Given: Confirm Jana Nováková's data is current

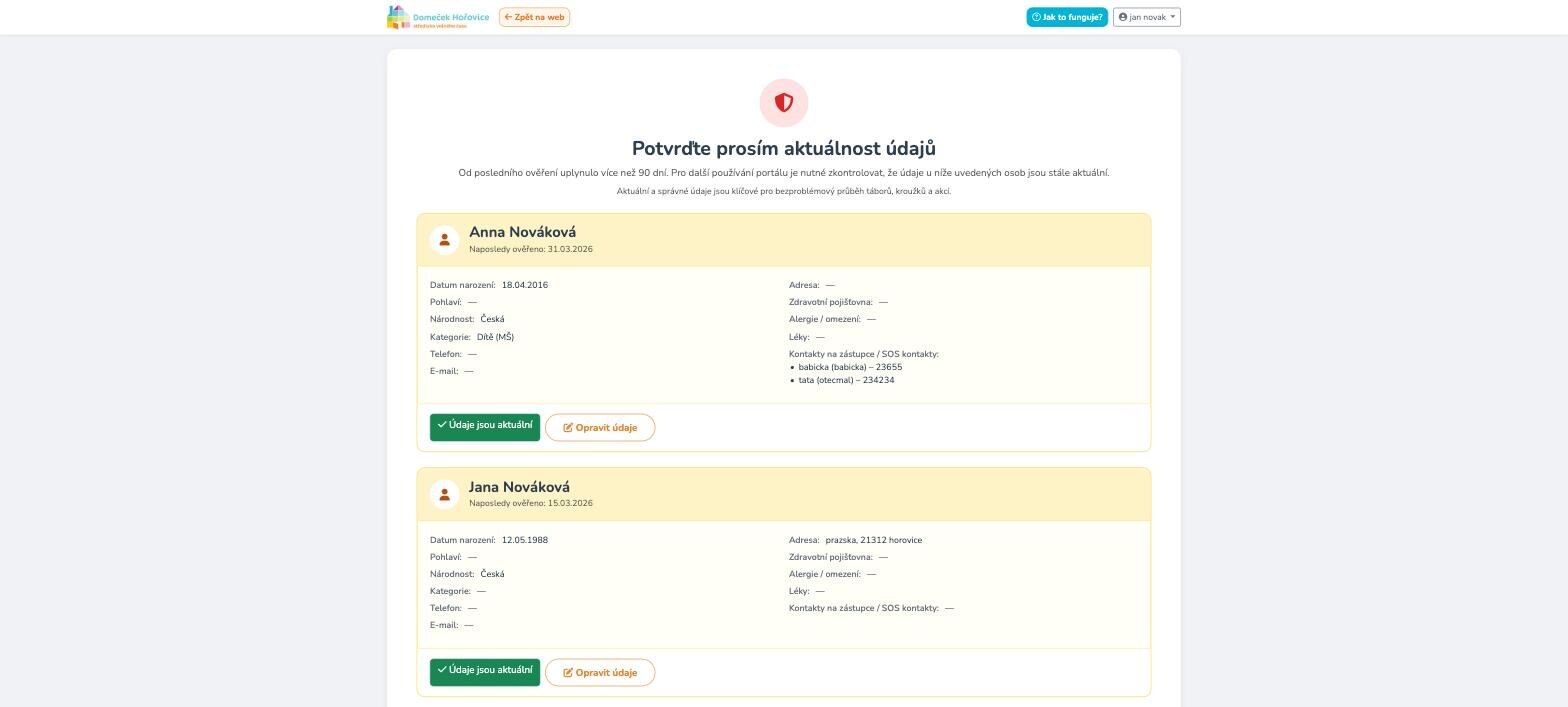Looking at the screenshot, I should (485, 672).
